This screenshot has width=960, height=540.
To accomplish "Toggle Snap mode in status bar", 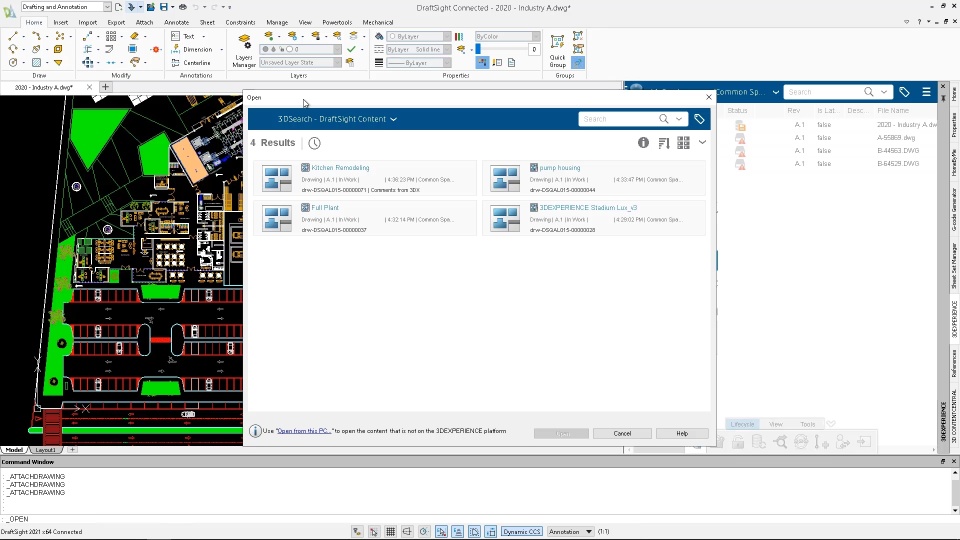I will click(374, 531).
